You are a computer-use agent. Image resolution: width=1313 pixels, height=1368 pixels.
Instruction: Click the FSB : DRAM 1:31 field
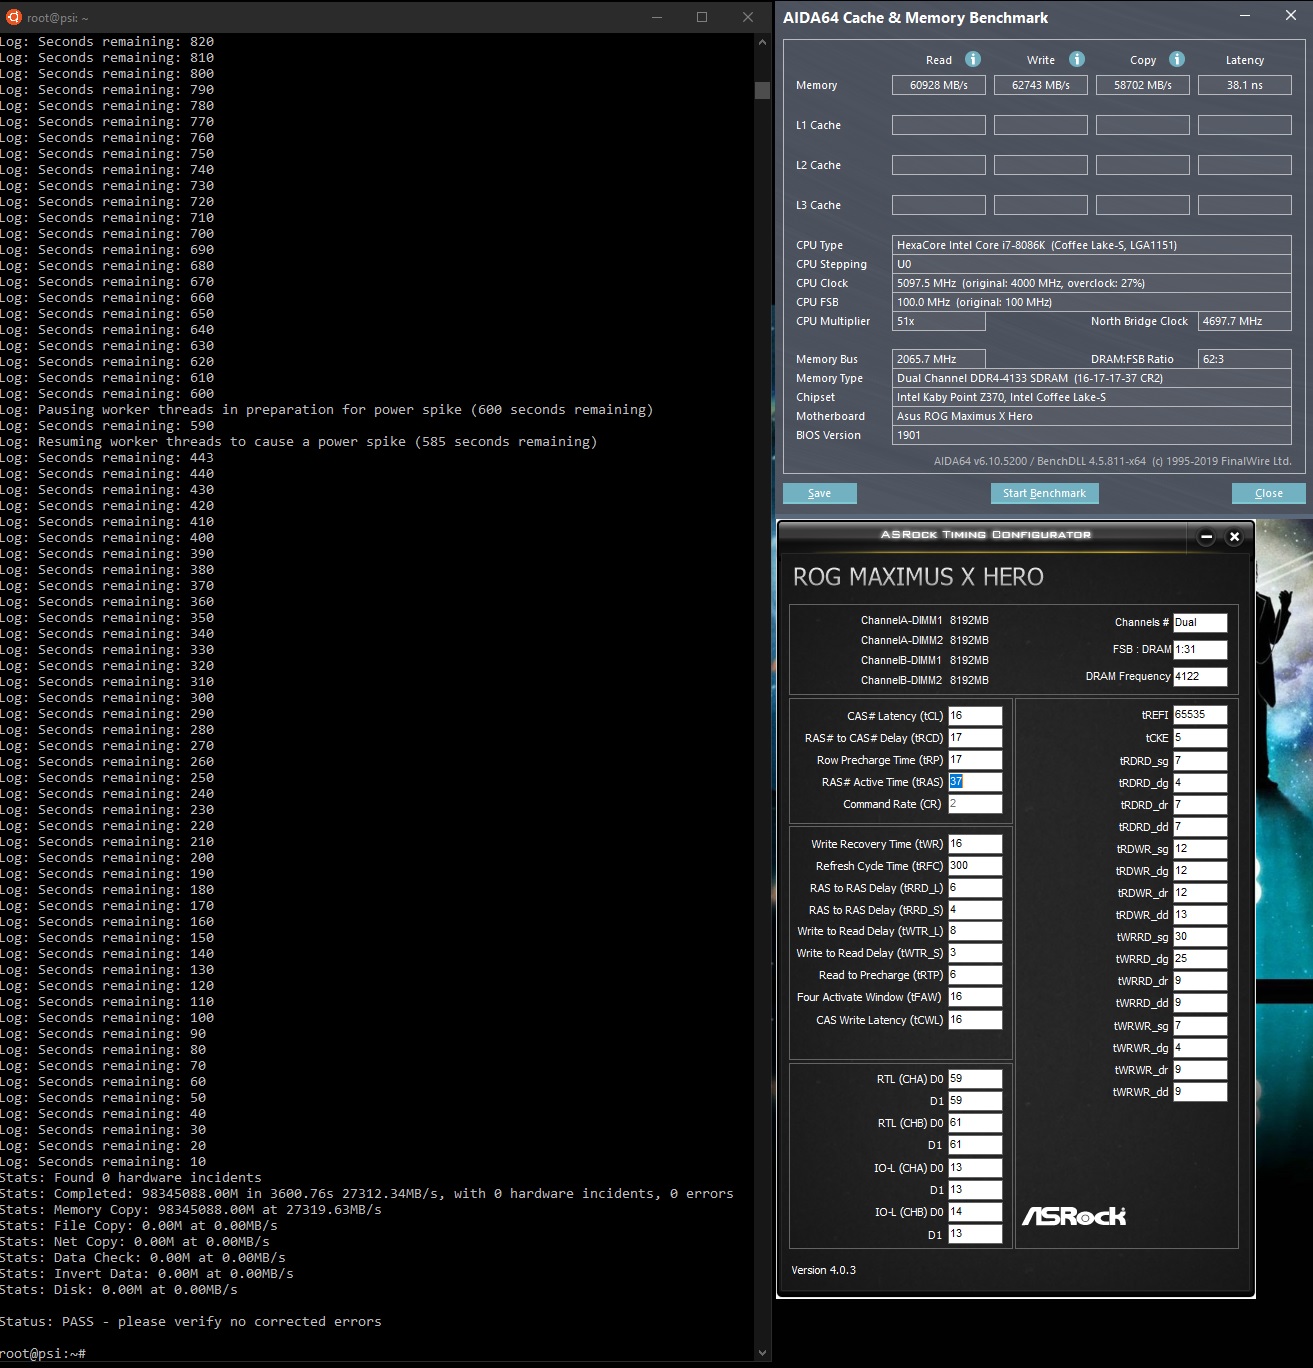click(1200, 649)
